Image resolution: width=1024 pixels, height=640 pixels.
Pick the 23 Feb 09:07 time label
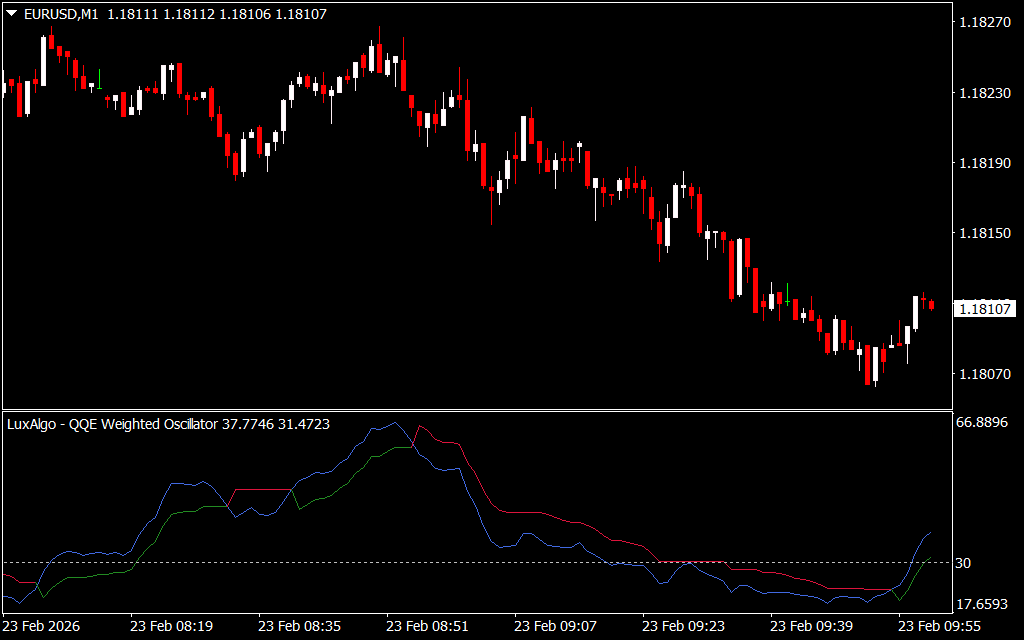click(x=557, y=626)
